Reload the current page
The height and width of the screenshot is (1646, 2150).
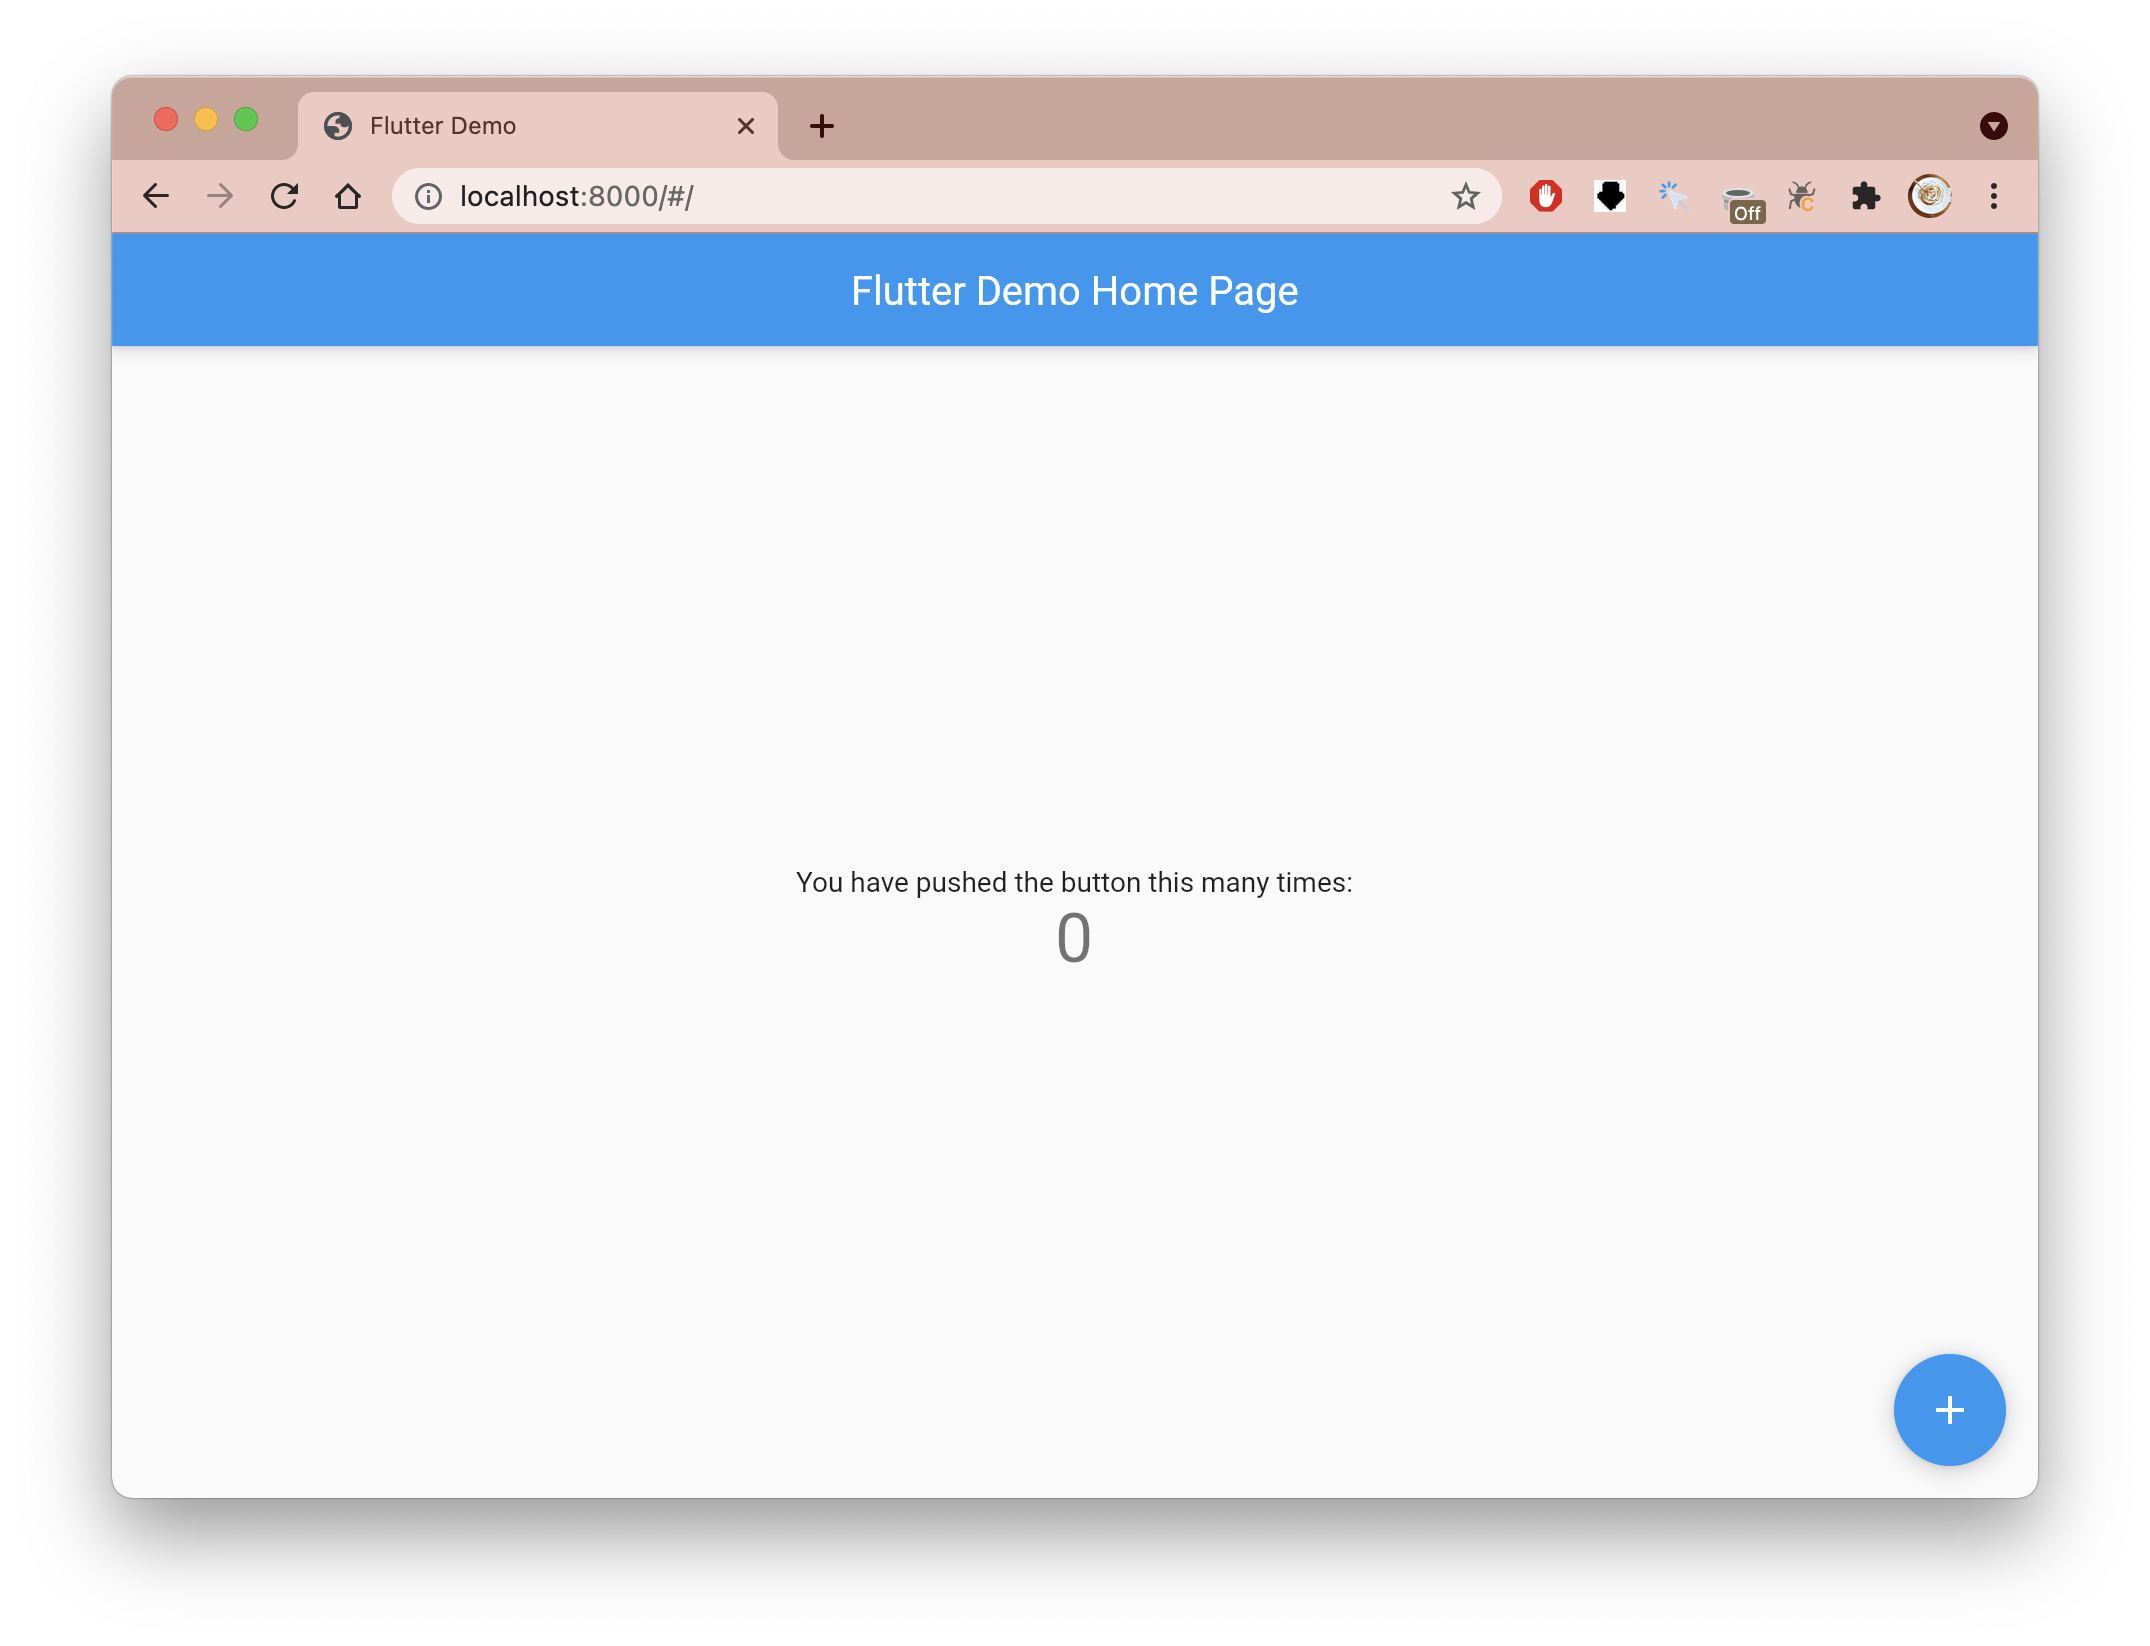click(x=285, y=196)
